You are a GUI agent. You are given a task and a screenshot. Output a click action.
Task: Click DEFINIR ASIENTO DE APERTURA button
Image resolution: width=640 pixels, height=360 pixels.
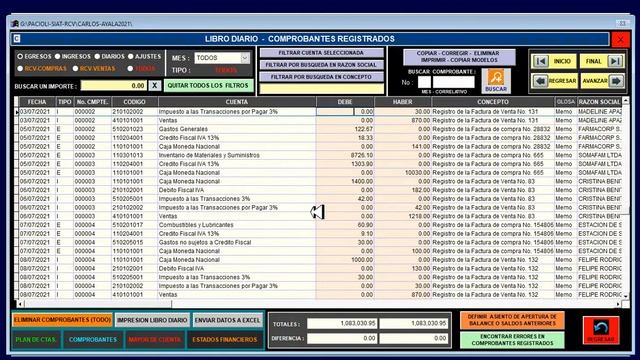512,320
